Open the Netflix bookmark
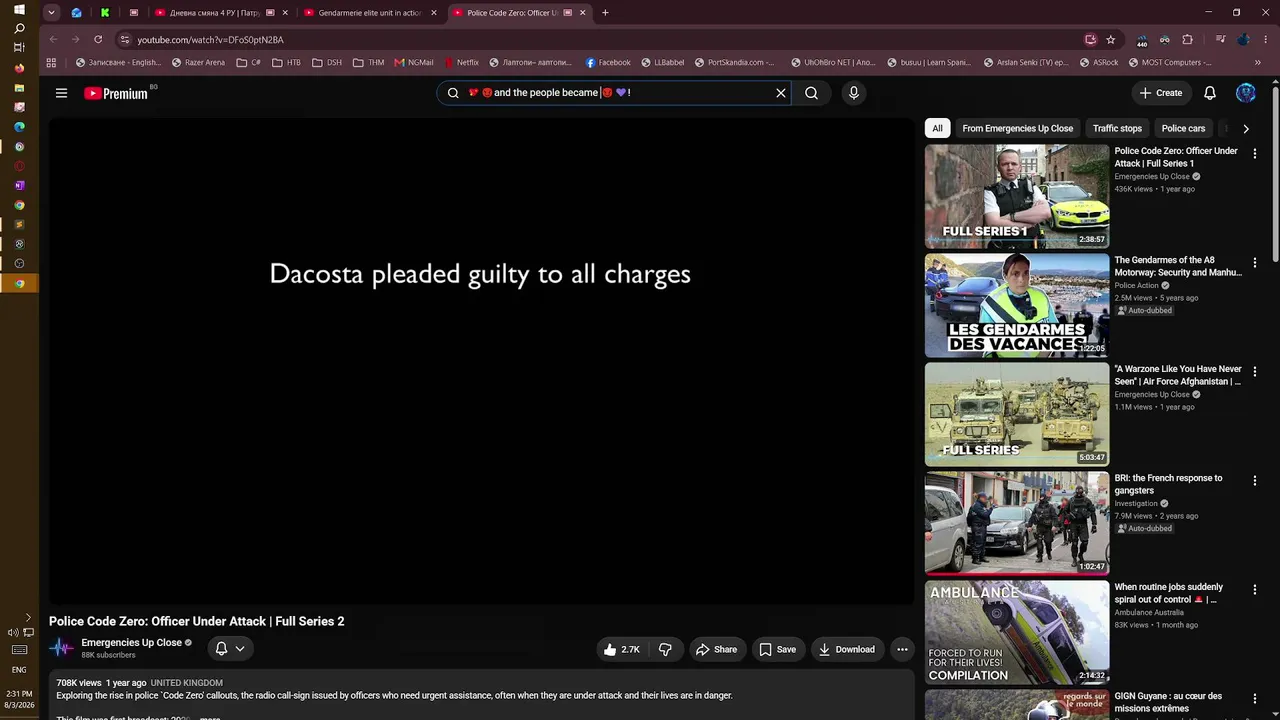1280x720 pixels. (461, 62)
